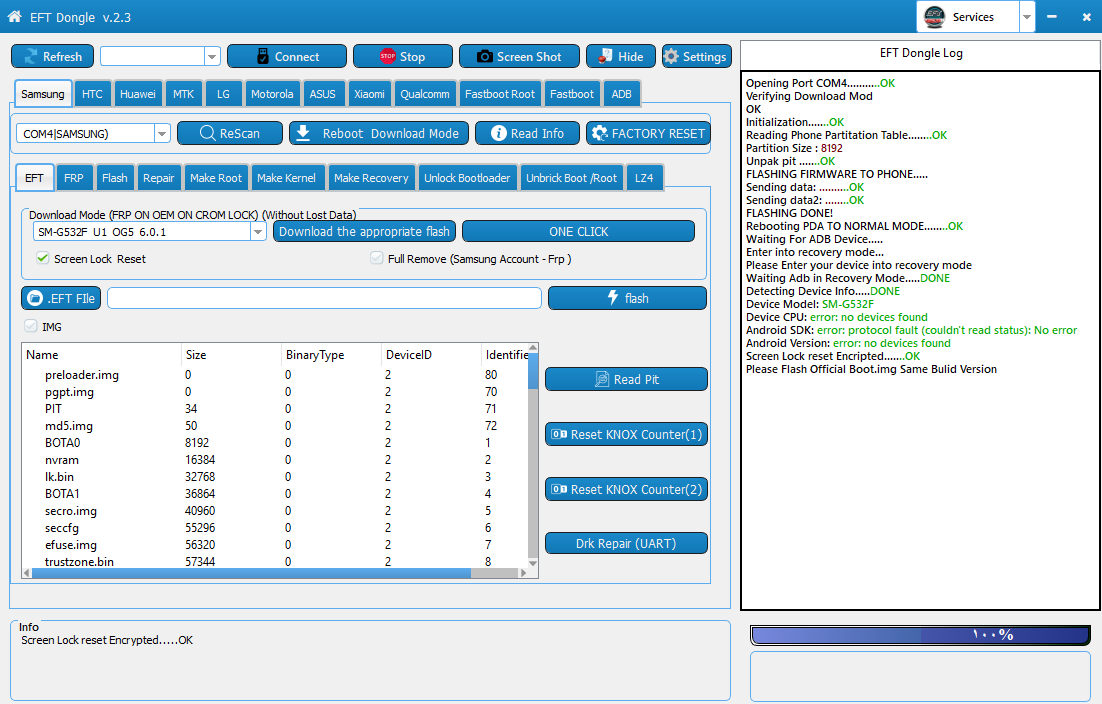Click the Refresh button with arrows icon
Viewport: 1102px width, 704px height.
point(53,56)
